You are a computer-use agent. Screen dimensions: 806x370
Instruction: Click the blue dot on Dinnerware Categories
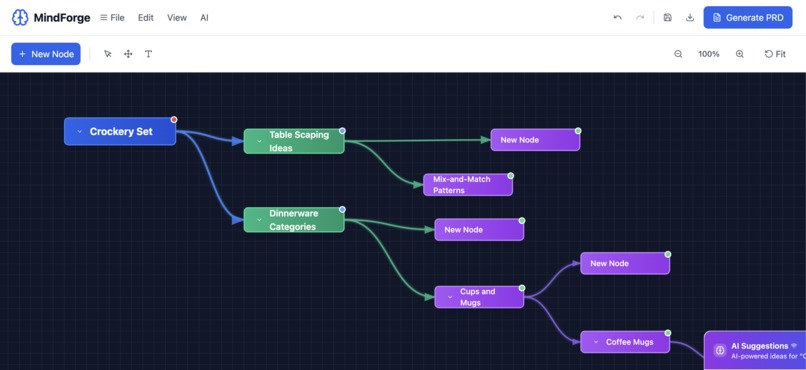coord(342,210)
